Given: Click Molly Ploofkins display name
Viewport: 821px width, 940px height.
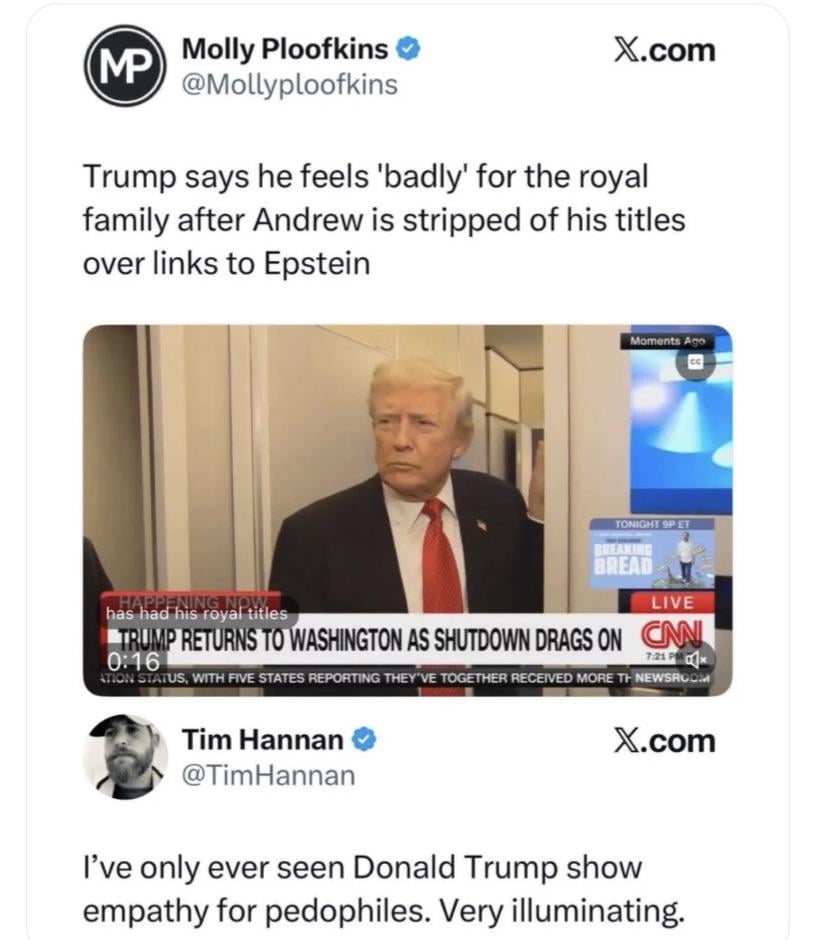Looking at the screenshot, I should pyautogui.click(x=285, y=49).
